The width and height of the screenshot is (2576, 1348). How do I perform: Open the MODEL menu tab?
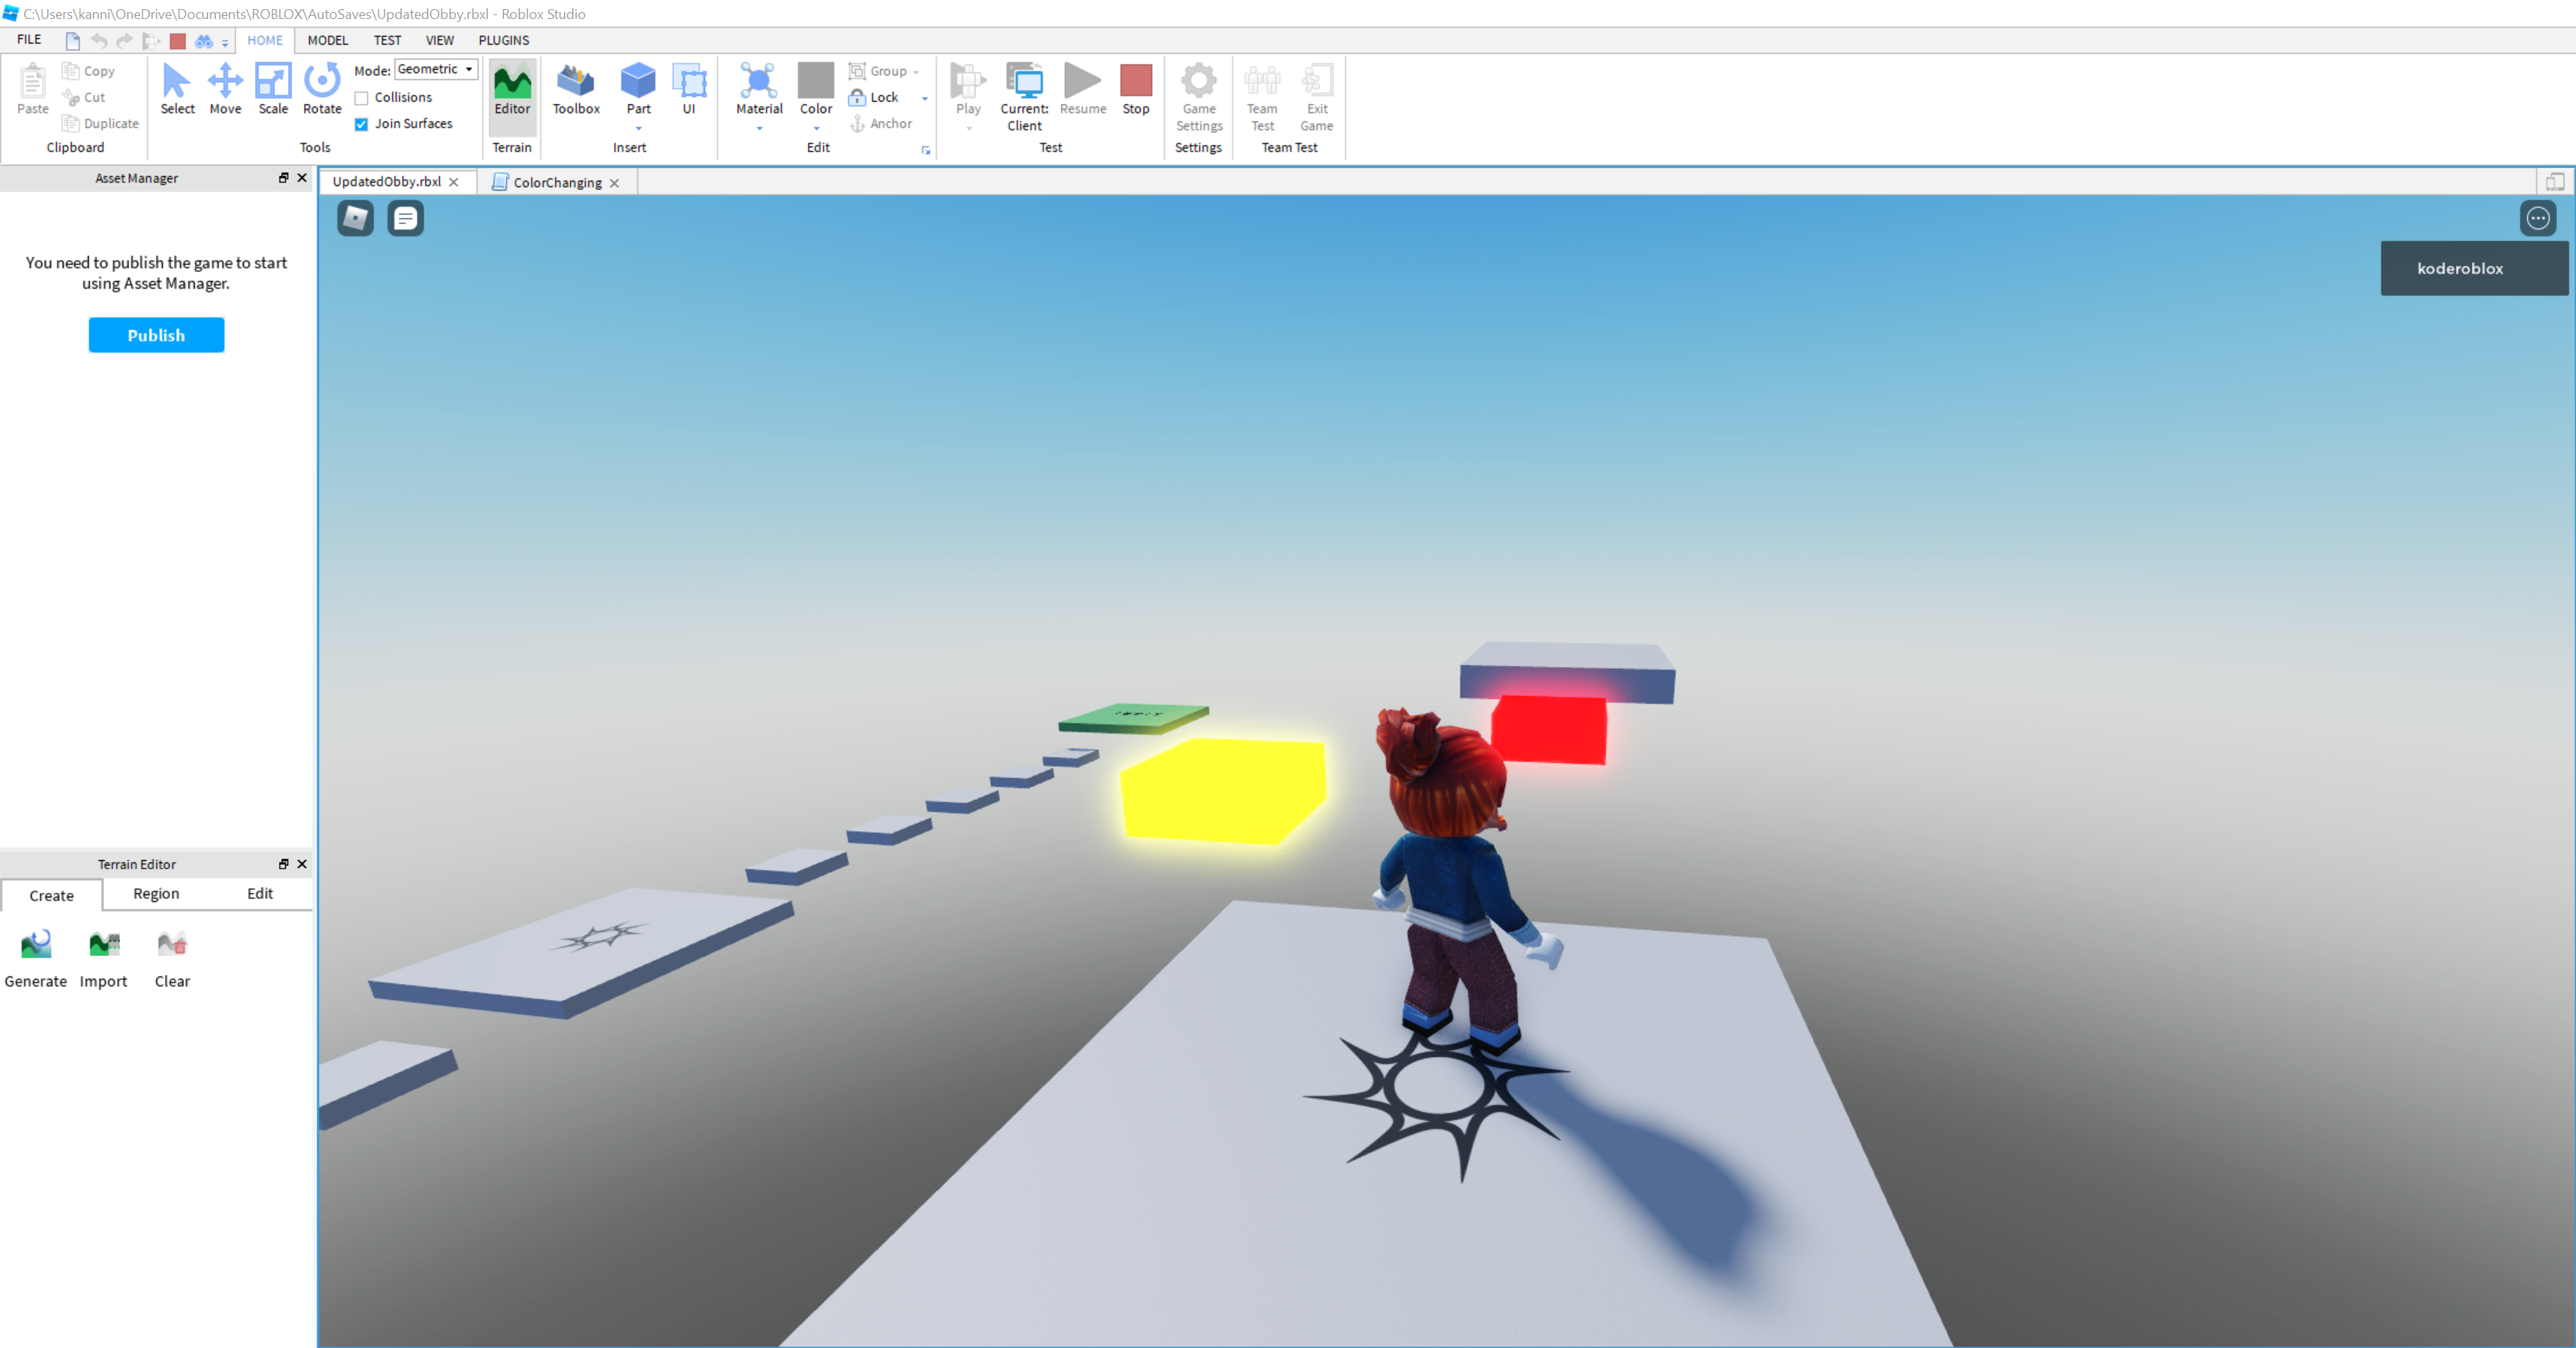coord(325,40)
